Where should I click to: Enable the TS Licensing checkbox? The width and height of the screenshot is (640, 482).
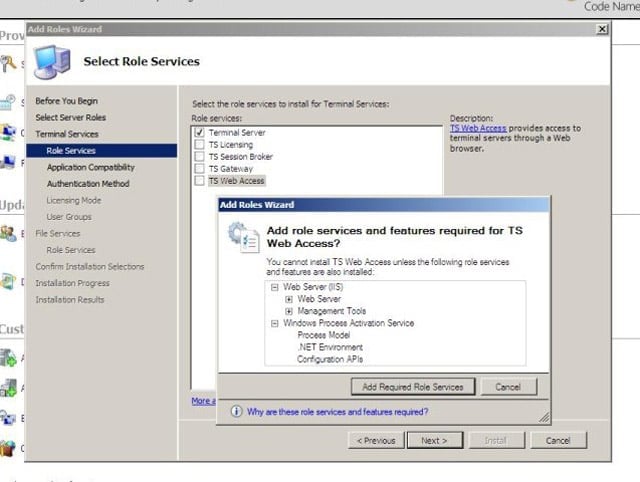click(x=199, y=144)
